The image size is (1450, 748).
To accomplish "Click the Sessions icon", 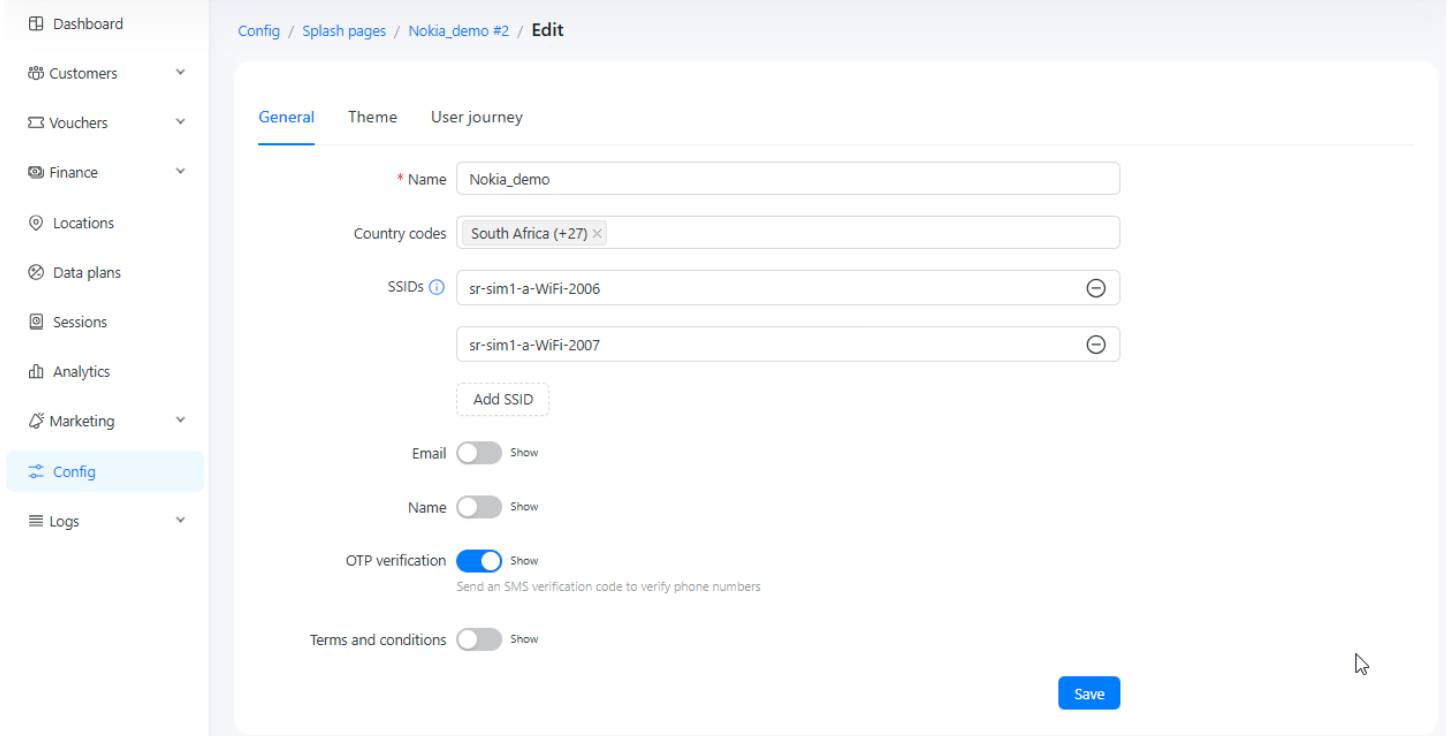I will 37,322.
